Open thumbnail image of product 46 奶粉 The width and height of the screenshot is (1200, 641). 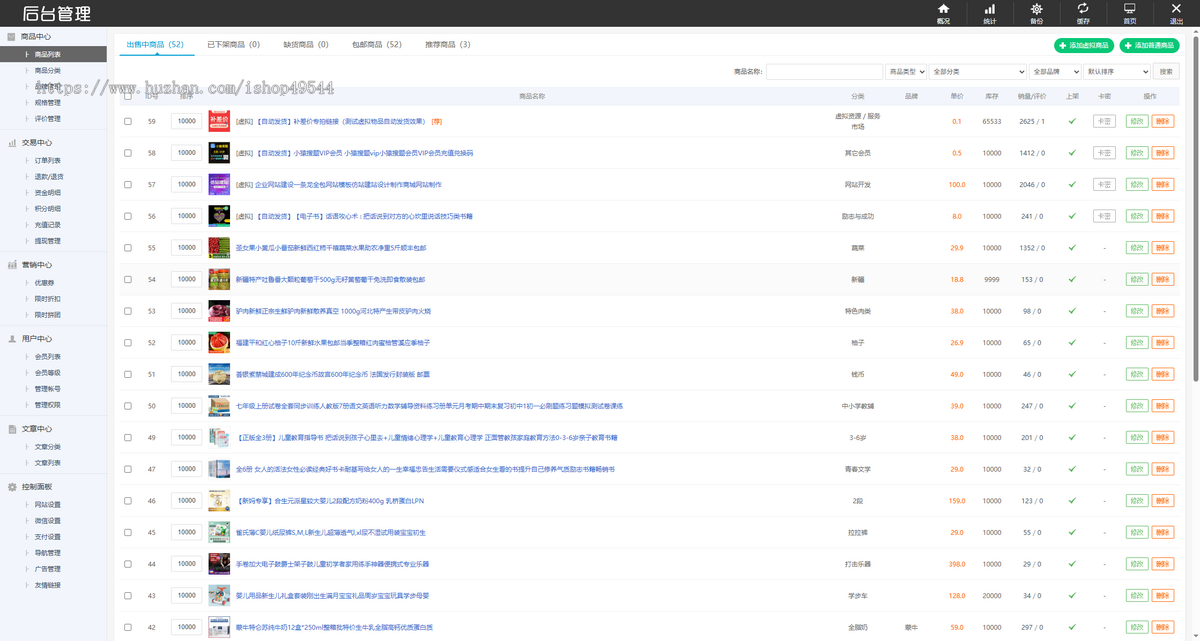pos(219,500)
